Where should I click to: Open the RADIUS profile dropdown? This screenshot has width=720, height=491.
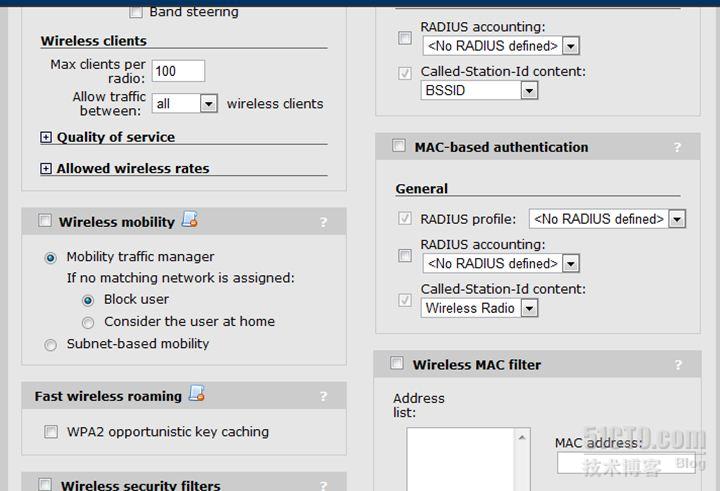pyautogui.click(x=608, y=219)
